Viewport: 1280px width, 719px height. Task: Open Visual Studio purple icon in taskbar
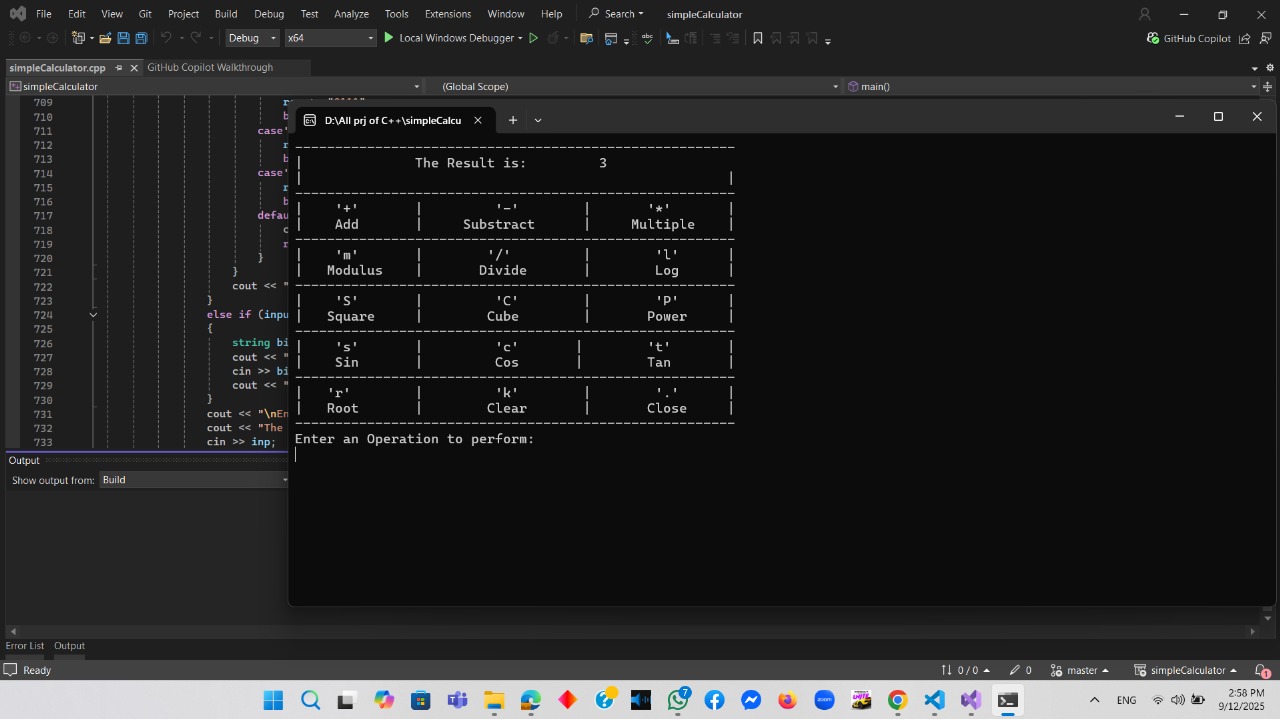[971, 700]
